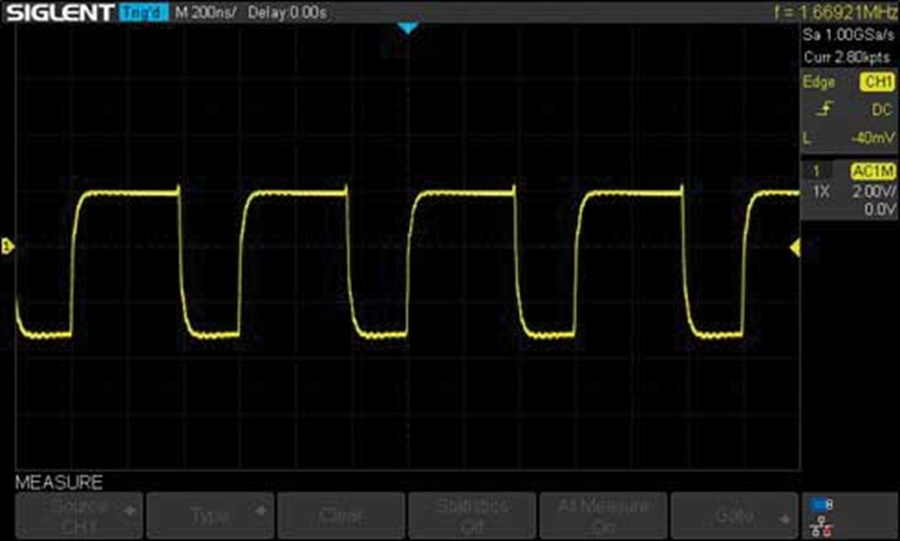Click the 1X probe attenuation label
Screen dimensions: 900x541
821,191
